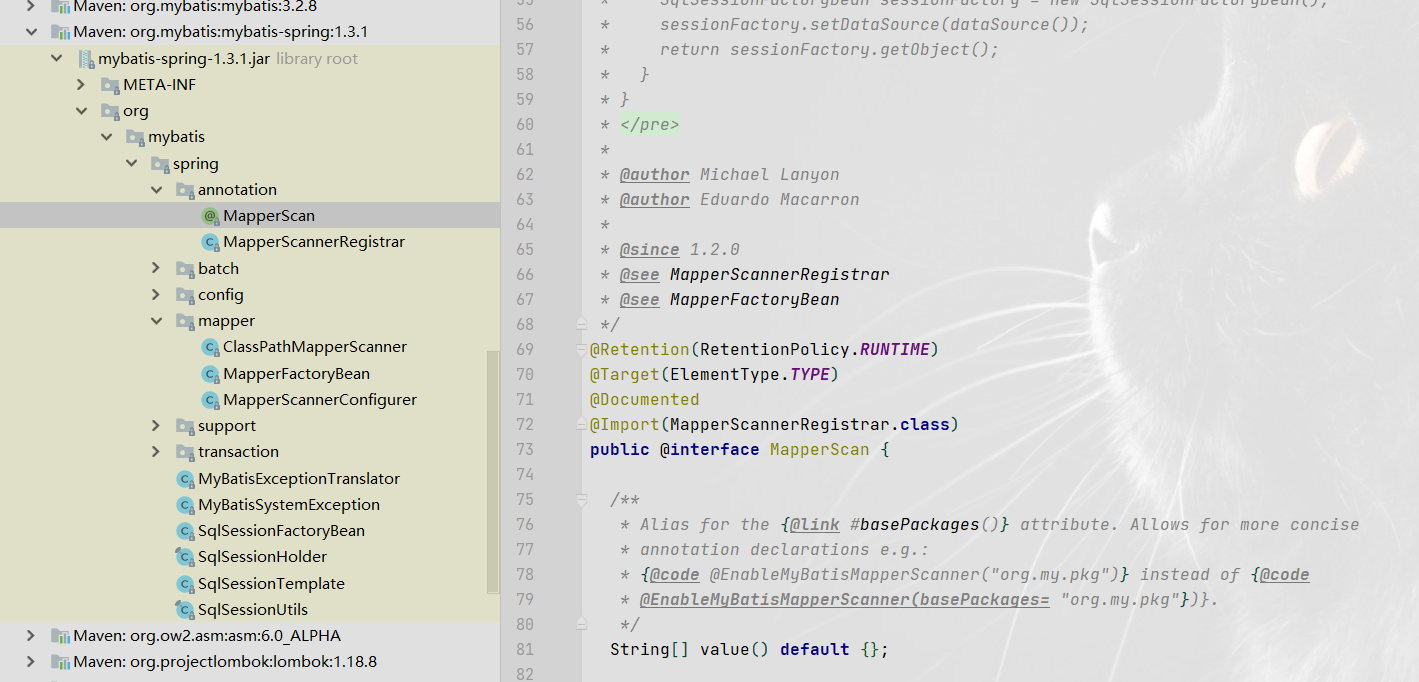This screenshot has height=682, width=1419.
Task: Collapse the Maven mybatis-spring:1.3.1 node
Action: [31, 32]
